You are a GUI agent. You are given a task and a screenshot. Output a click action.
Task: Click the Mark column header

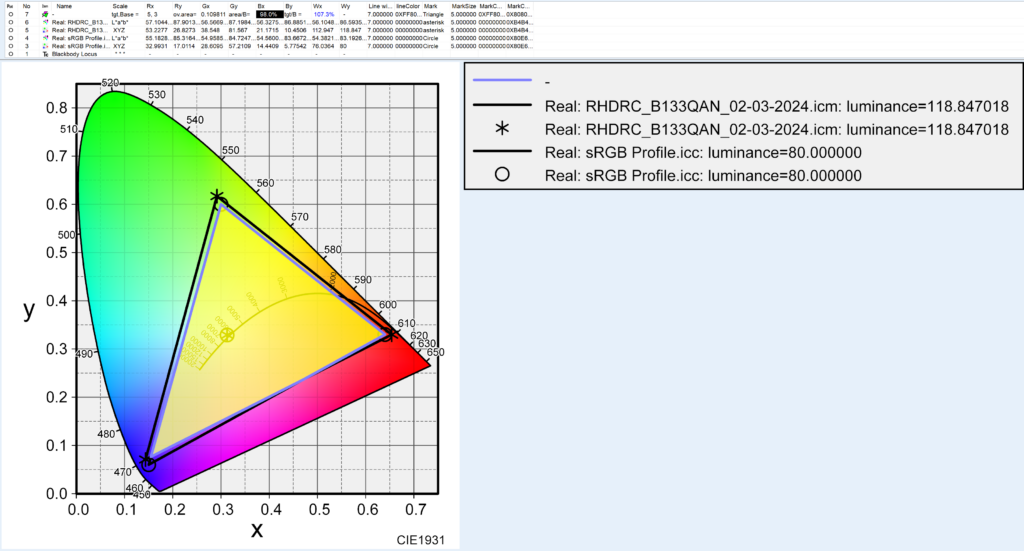430,6
